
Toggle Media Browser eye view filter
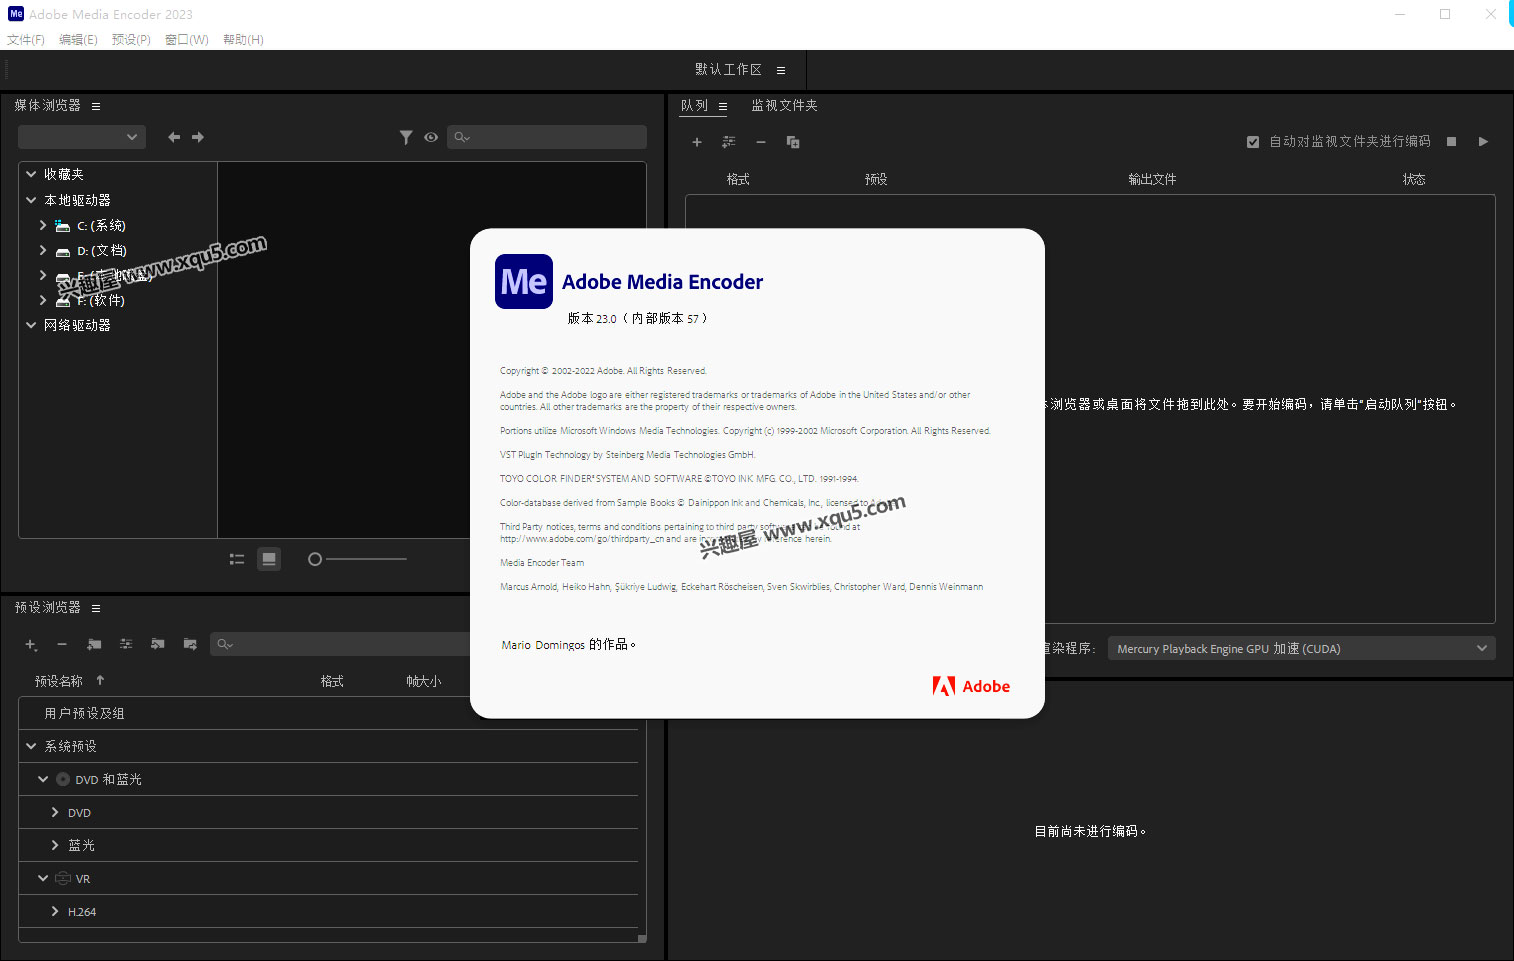coord(431,137)
